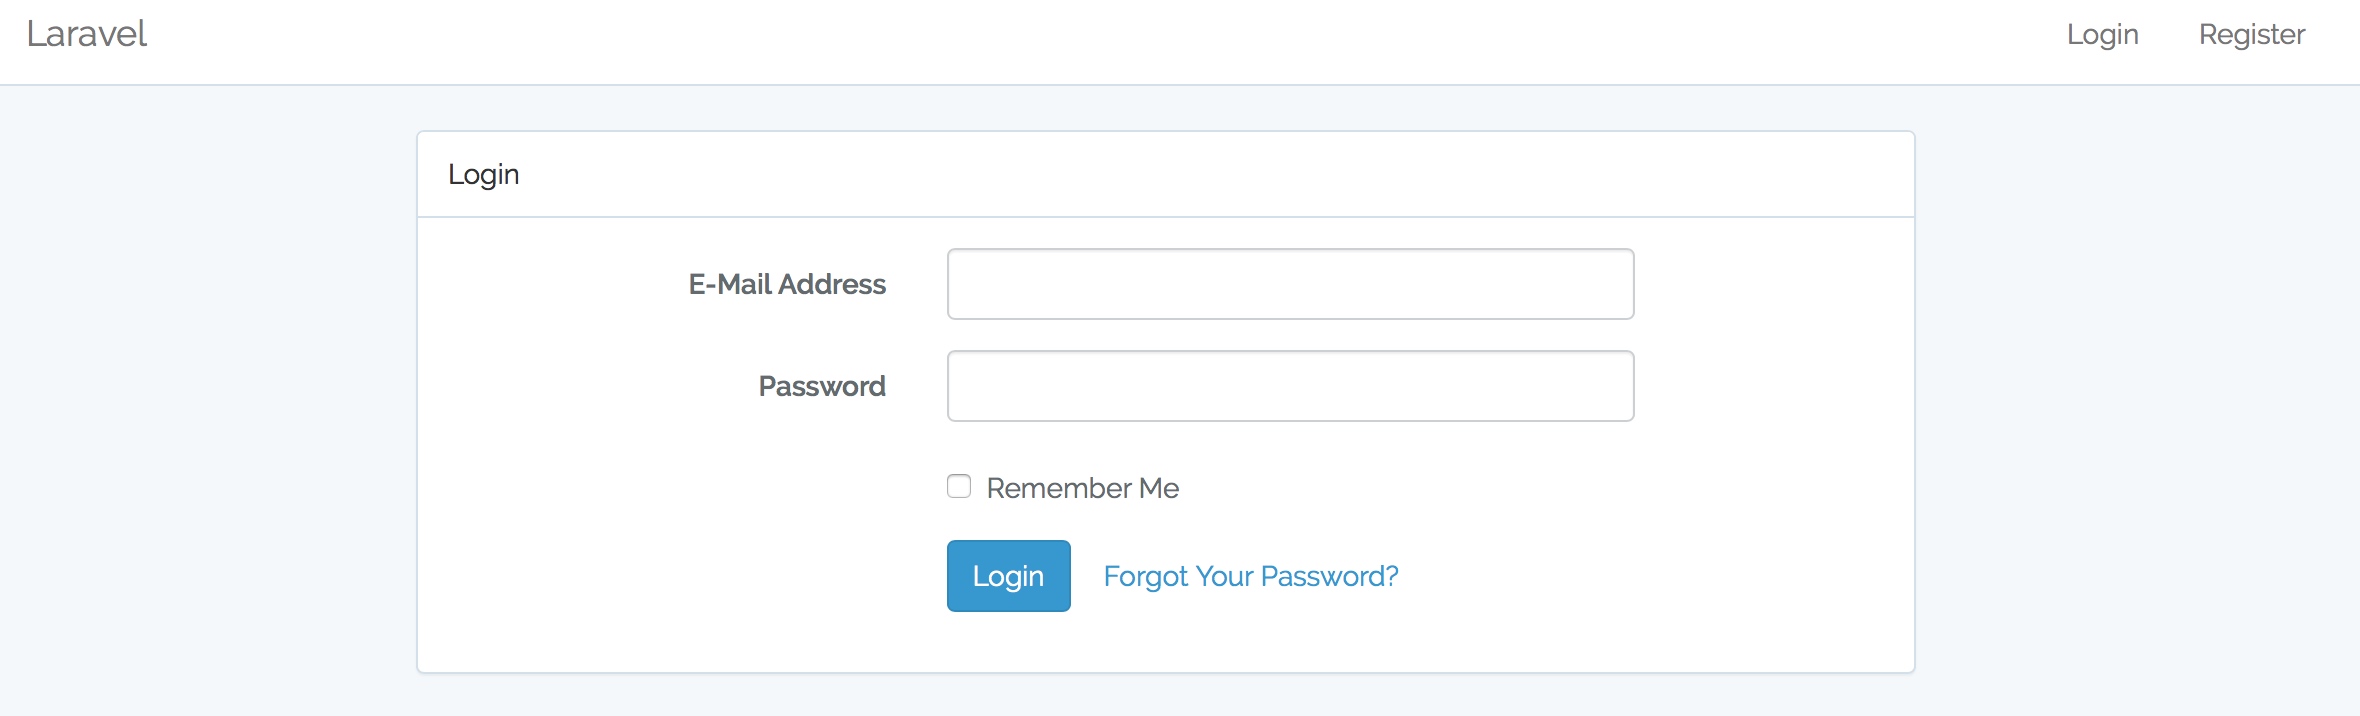Reset password via Forgot Your Password?
This screenshot has width=2360, height=716.
[1250, 576]
